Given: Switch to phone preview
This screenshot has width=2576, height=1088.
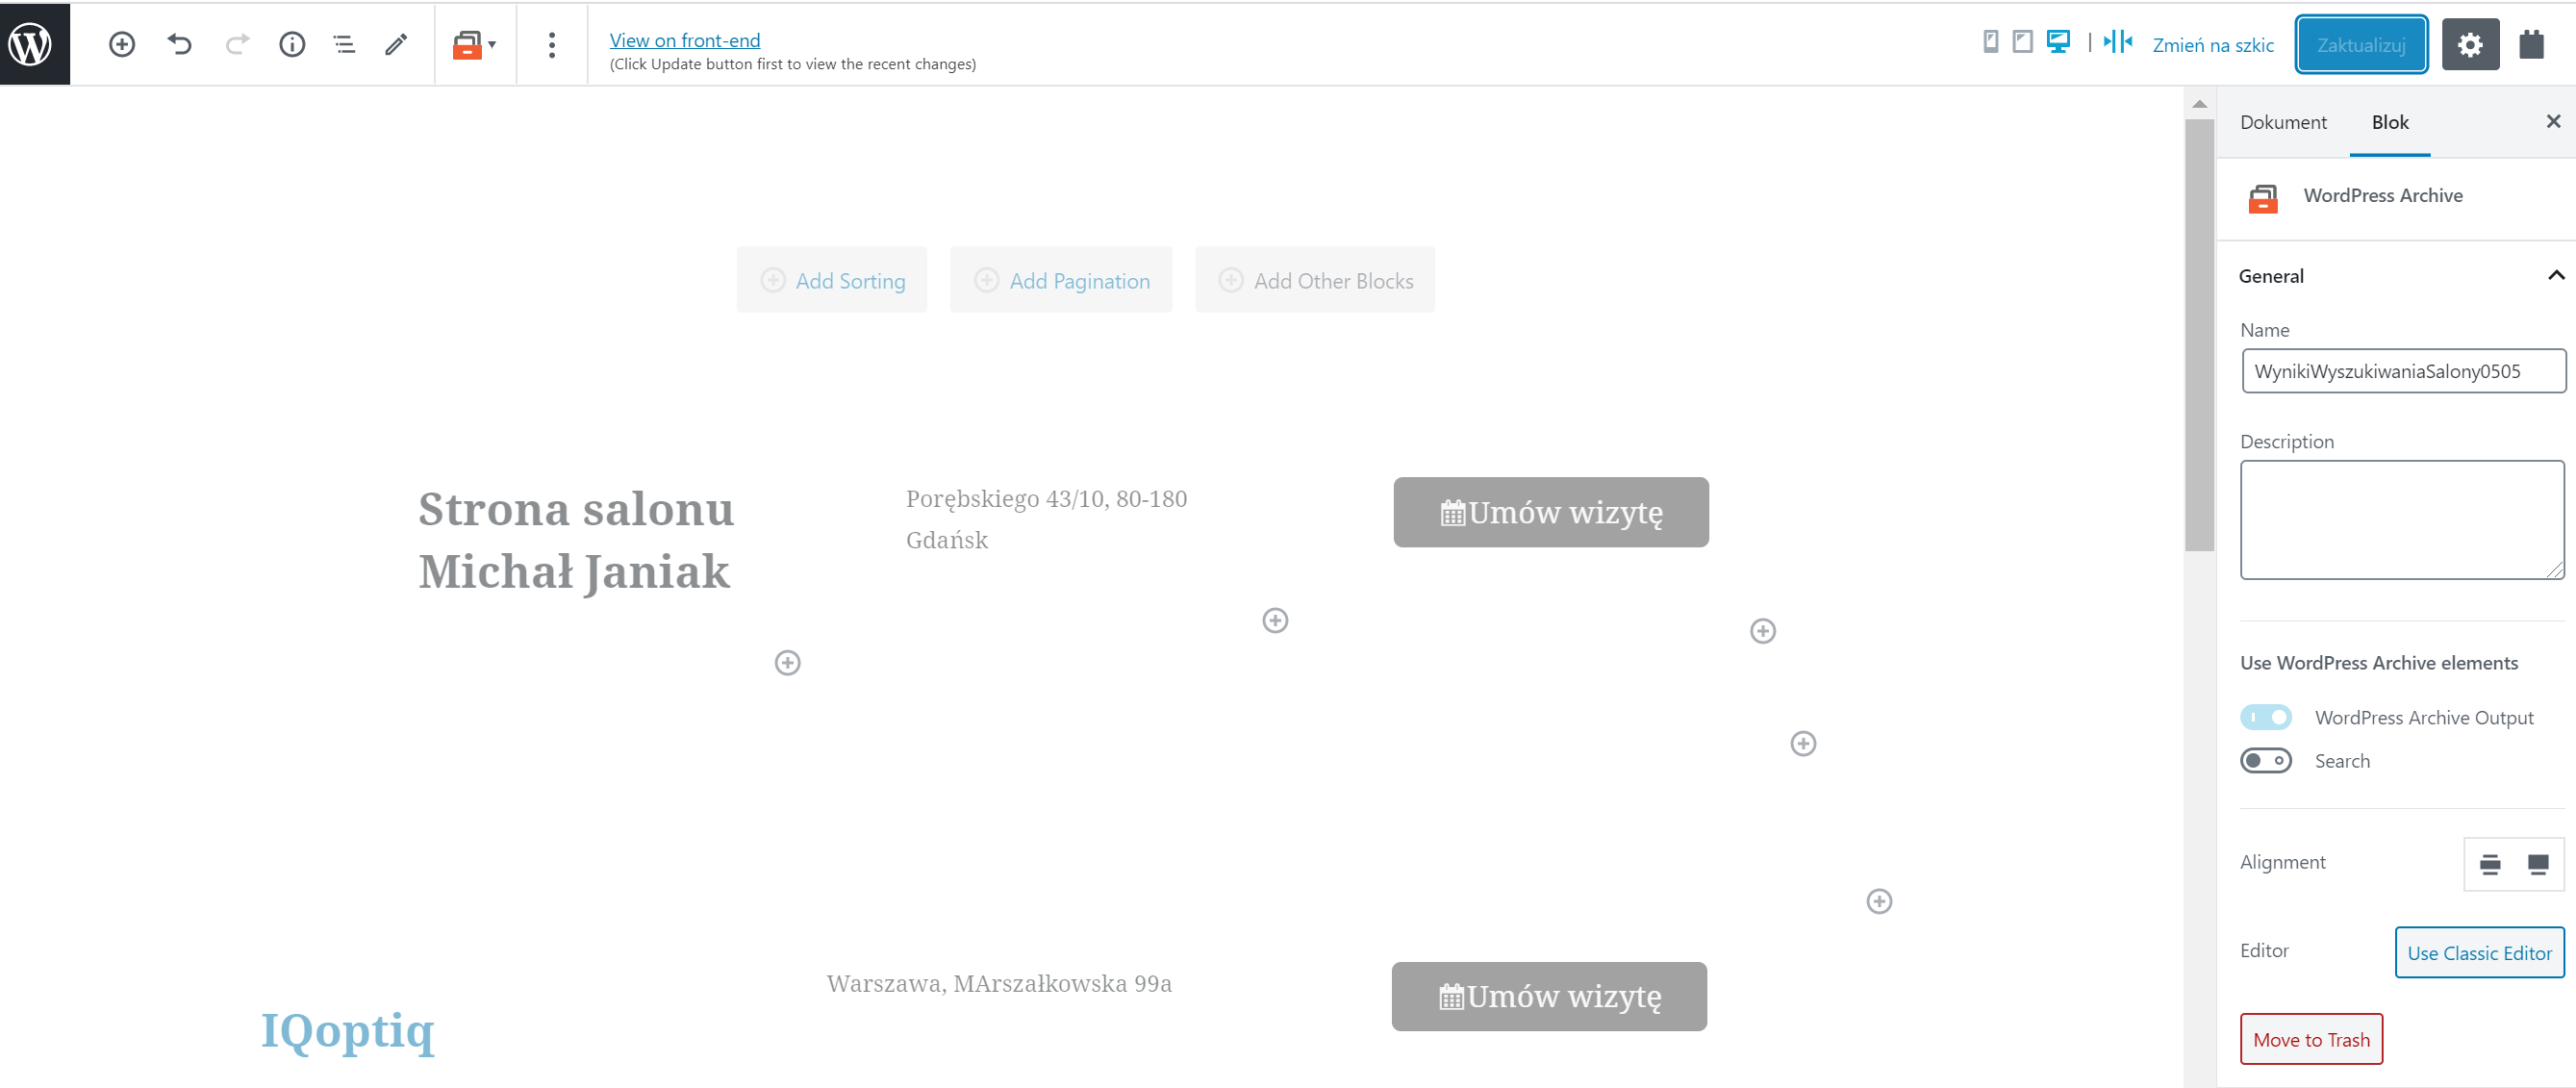Looking at the screenshot, I should tap(1991, 42).
